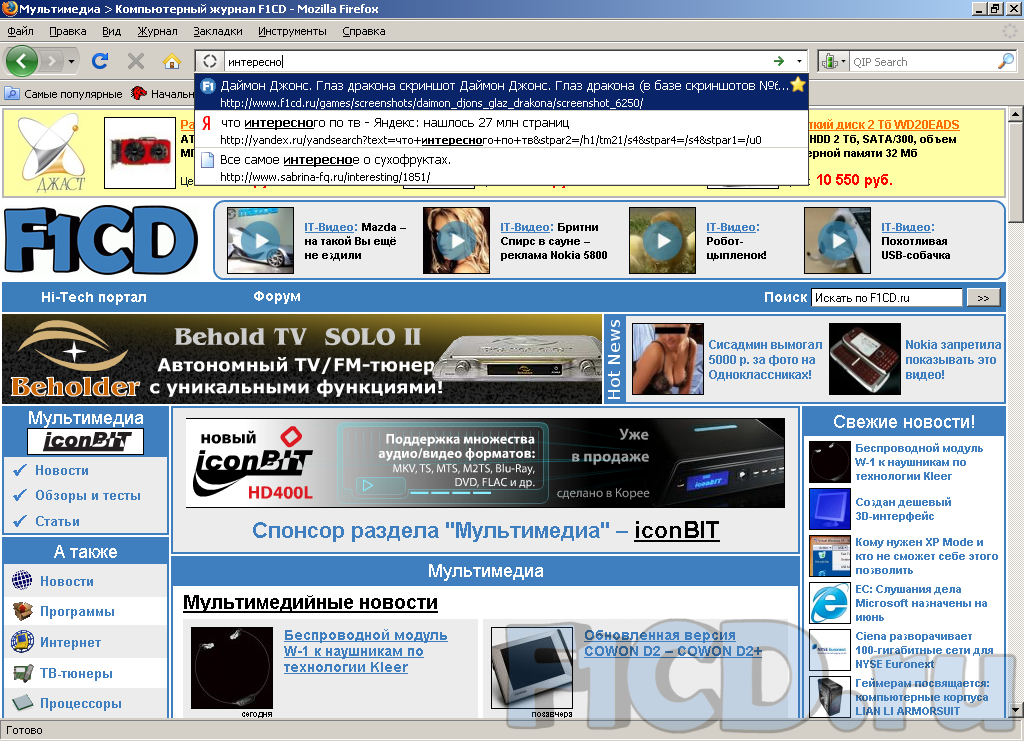Click the ДЖАСТ advertiser logo
Image resolution: width=1024 pixels, height=741 pixels.
pos(52,154)
